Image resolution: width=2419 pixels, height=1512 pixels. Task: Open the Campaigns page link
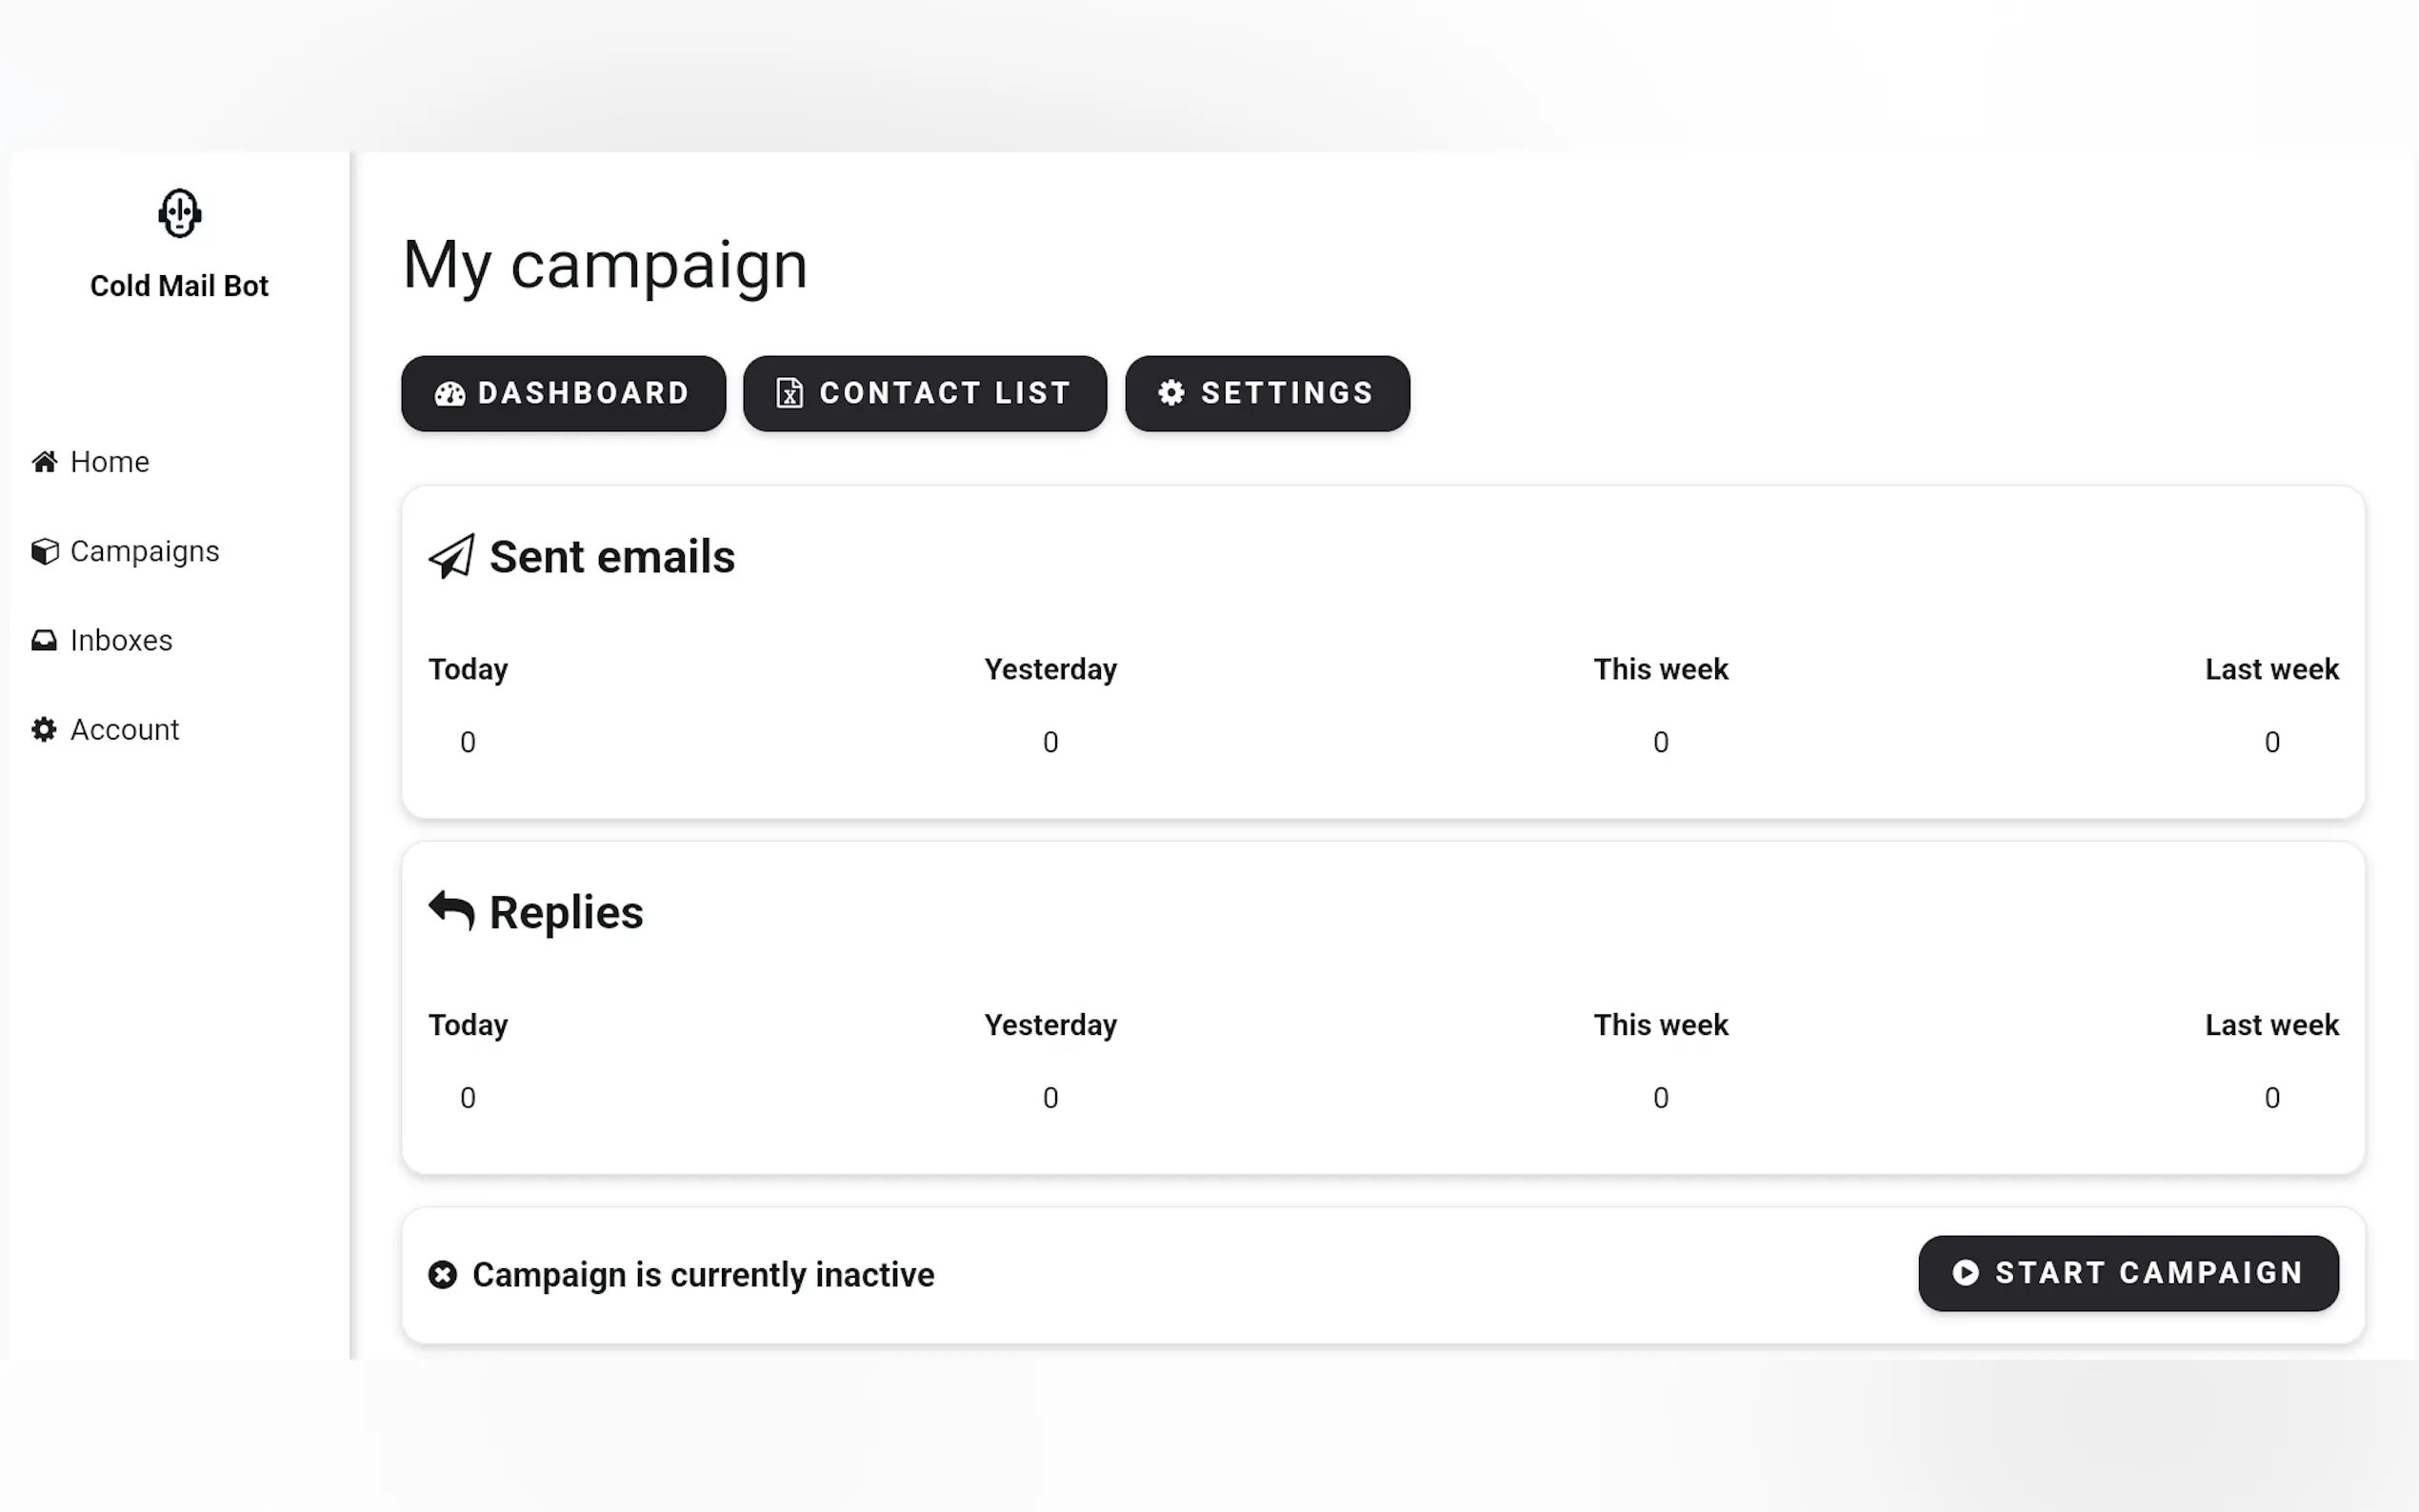tap(145, 551)
